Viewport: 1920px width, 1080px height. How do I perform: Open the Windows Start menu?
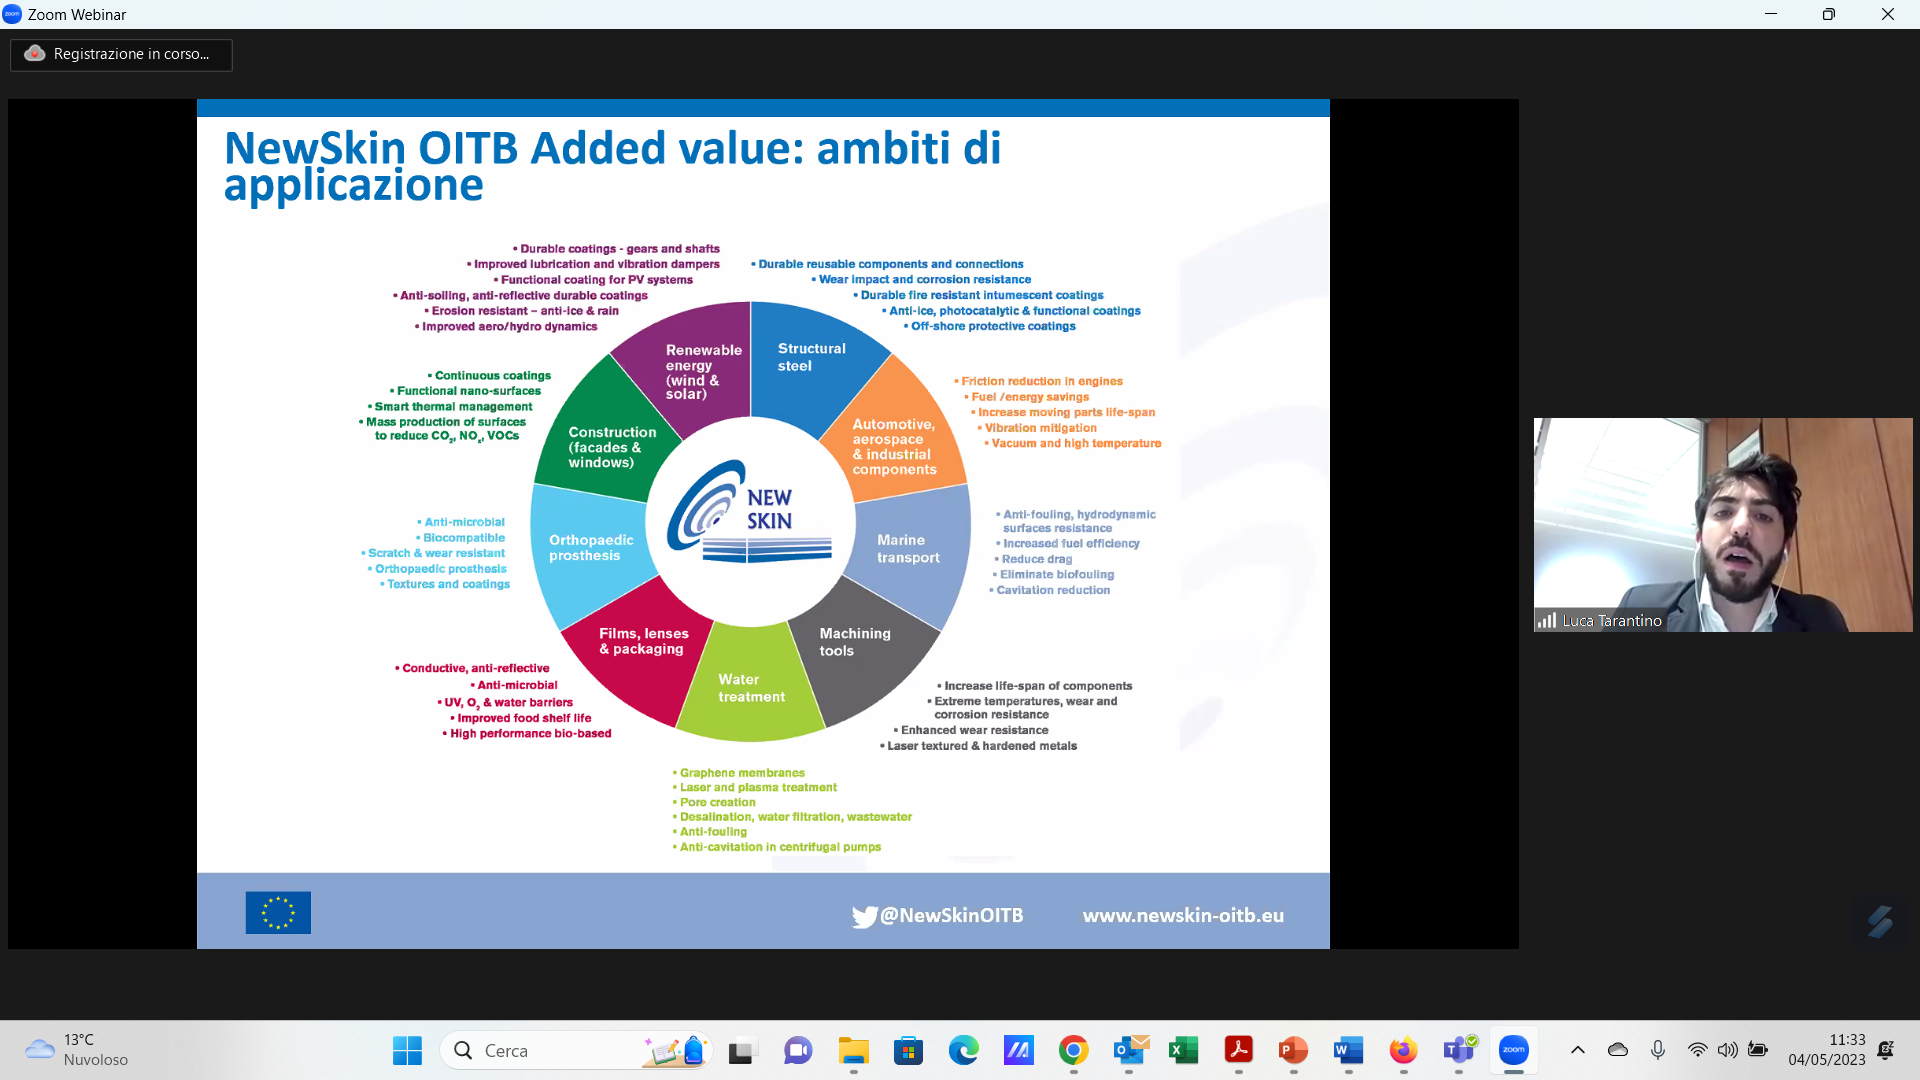[407, 1050]
